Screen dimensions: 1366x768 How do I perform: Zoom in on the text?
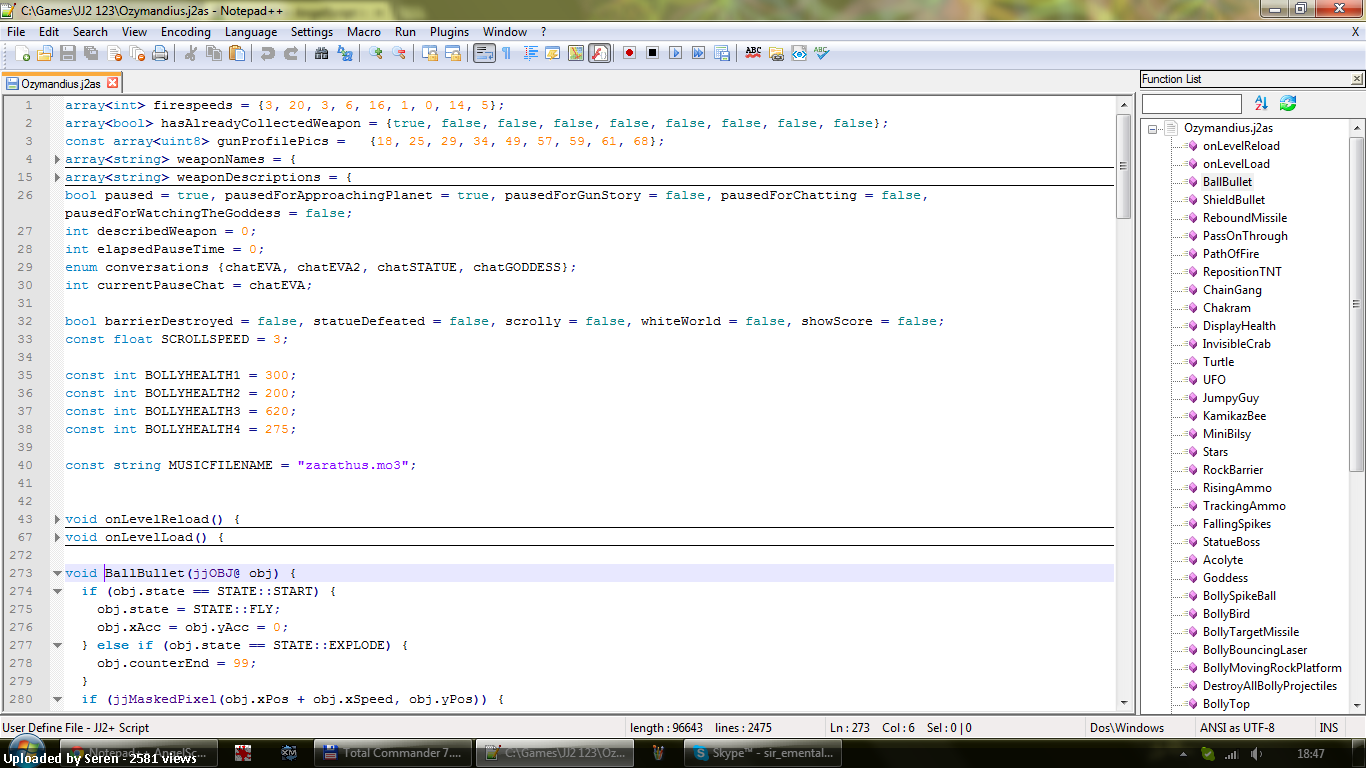point(378,53)
